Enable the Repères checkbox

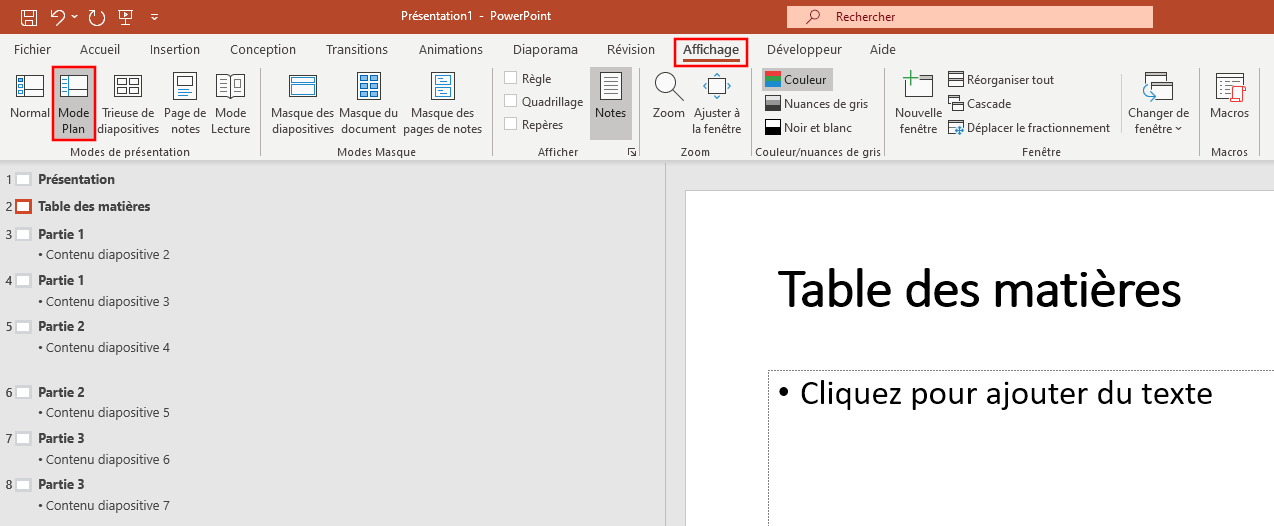pos(511,124)
